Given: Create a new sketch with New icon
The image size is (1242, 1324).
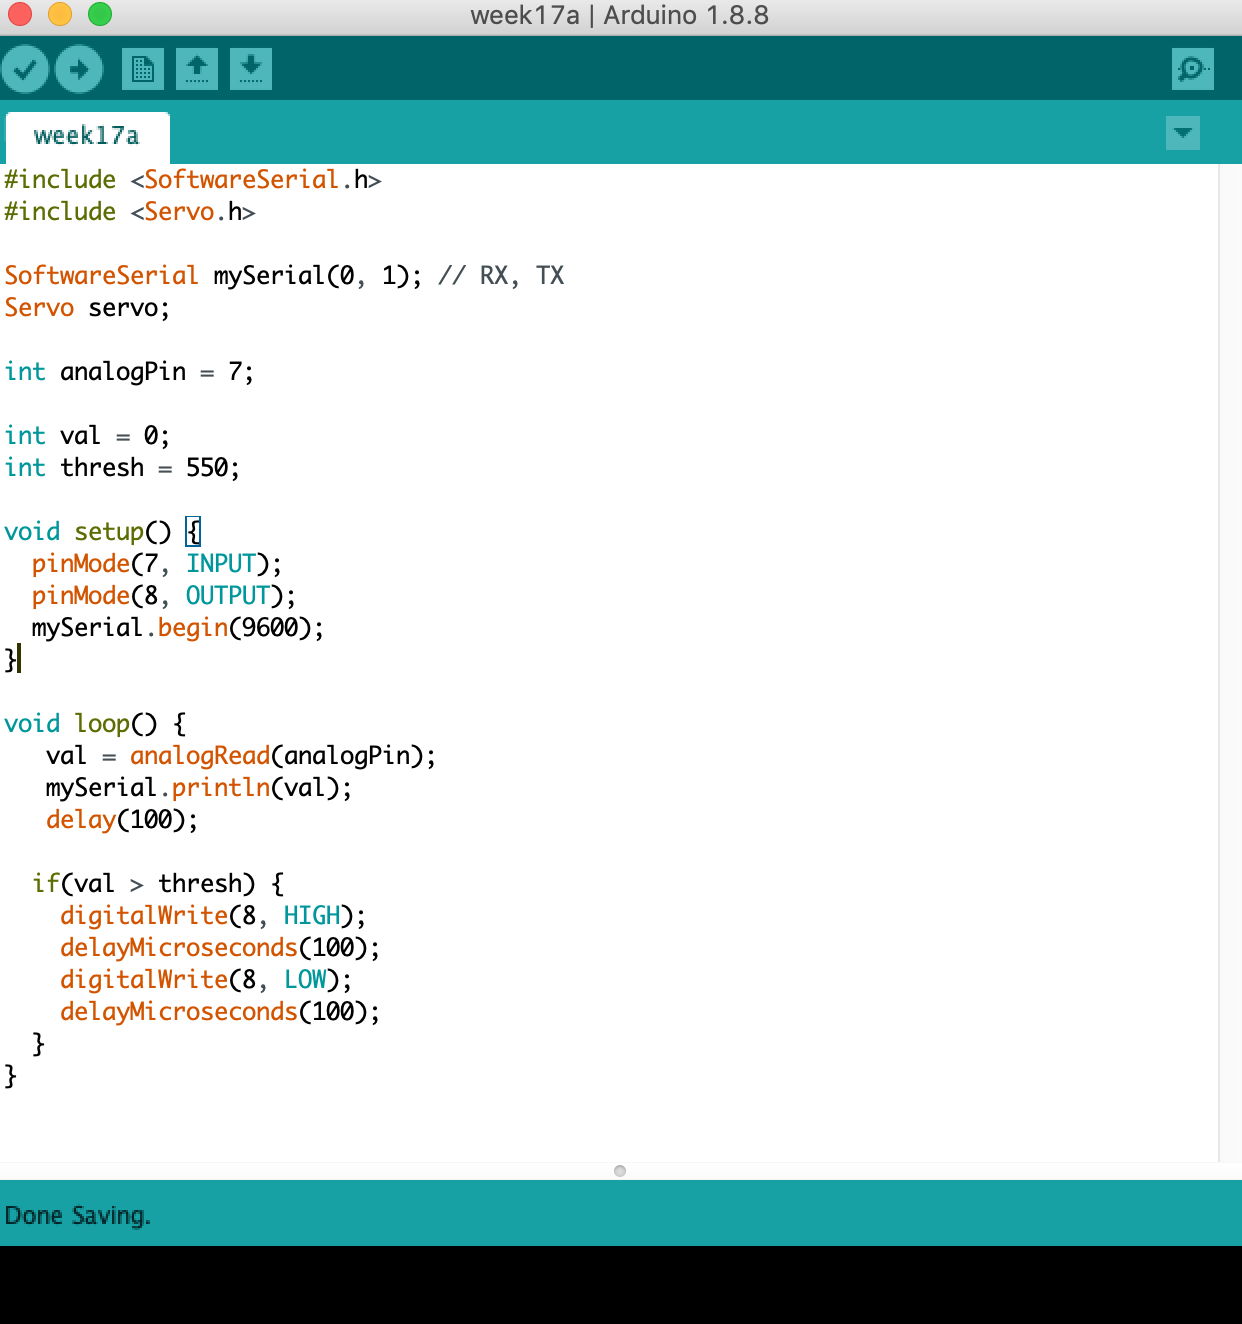Looking at the screenshot, I should (143, 69).
